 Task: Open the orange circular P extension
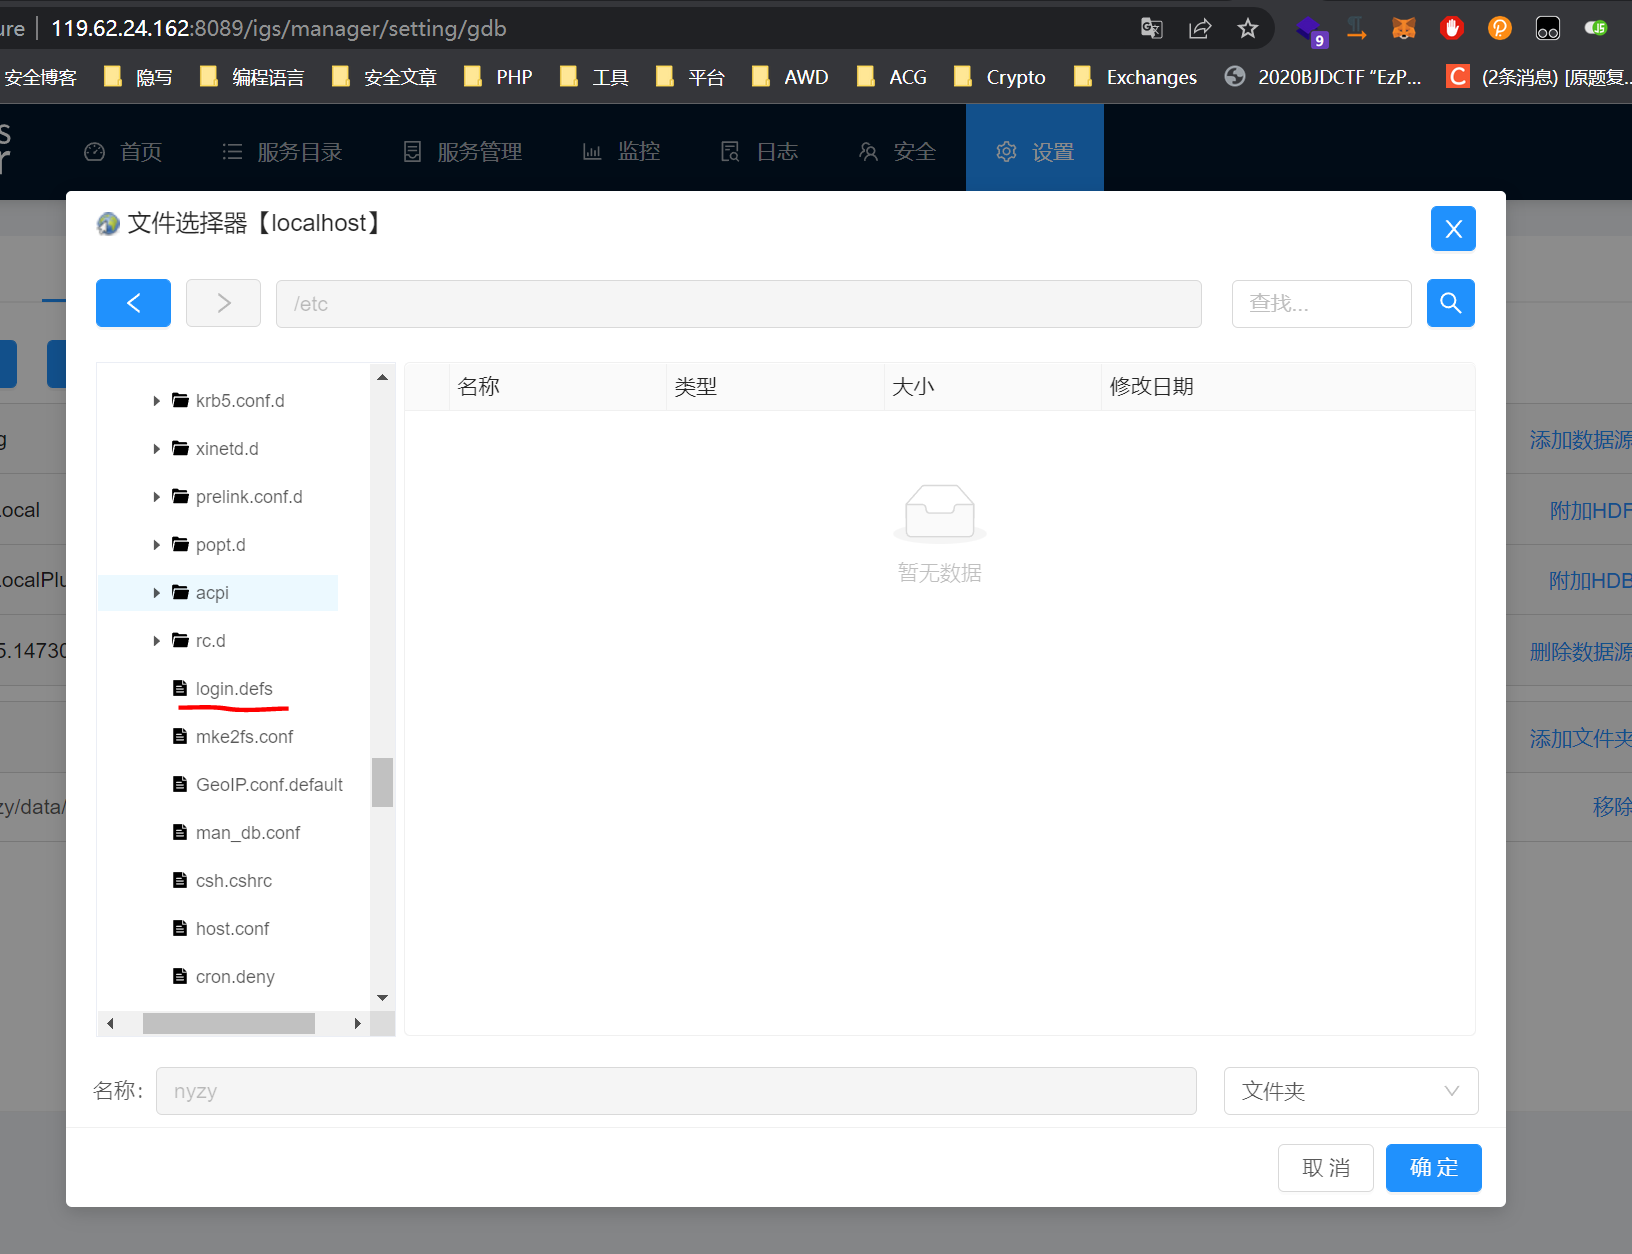(1500, 28)
